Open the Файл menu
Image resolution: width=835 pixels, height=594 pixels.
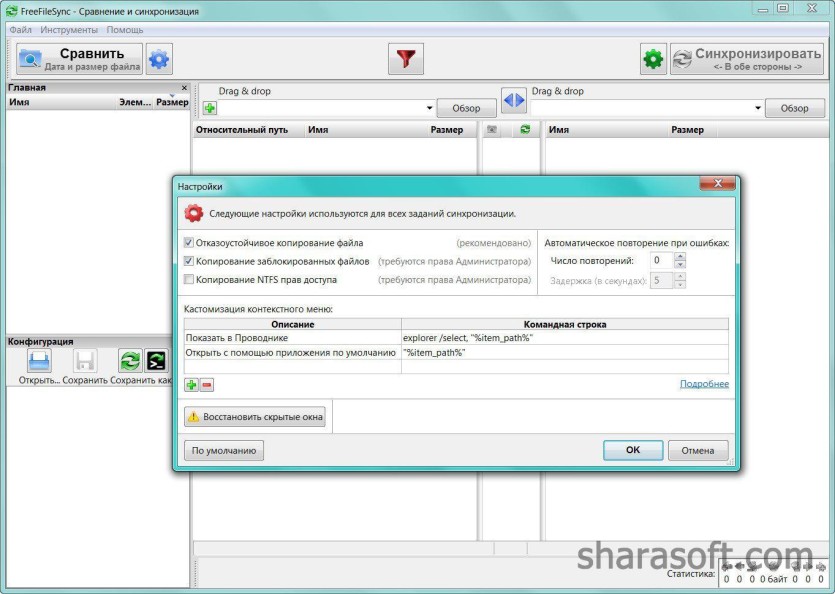(x=20, y=30)
